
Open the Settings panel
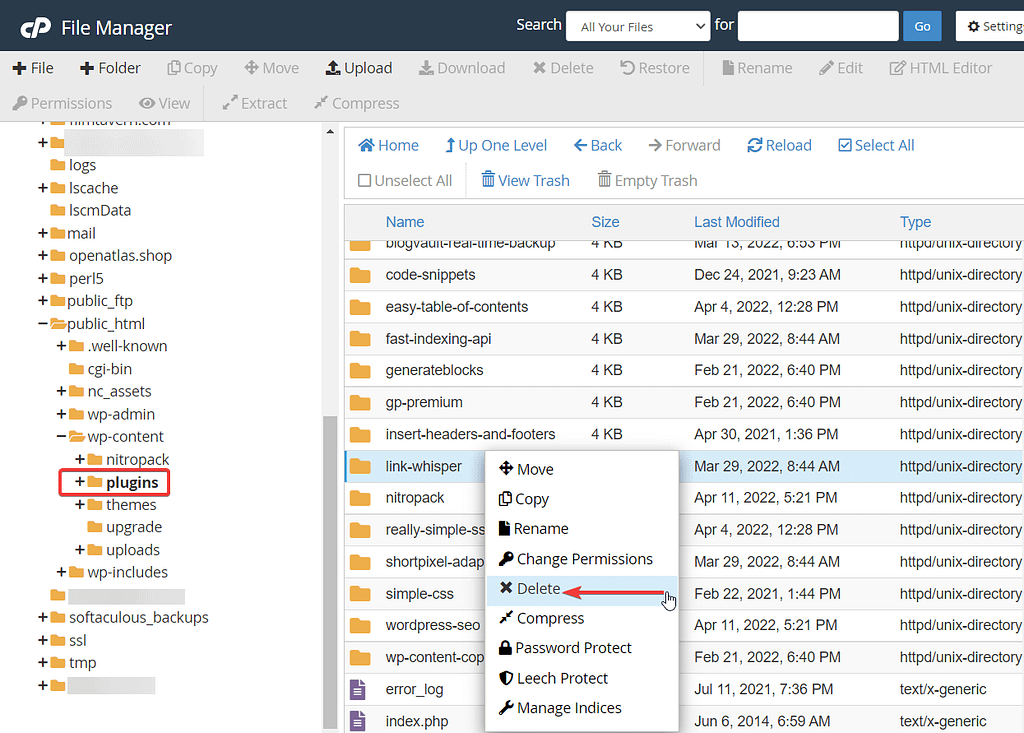coord(996,25)
